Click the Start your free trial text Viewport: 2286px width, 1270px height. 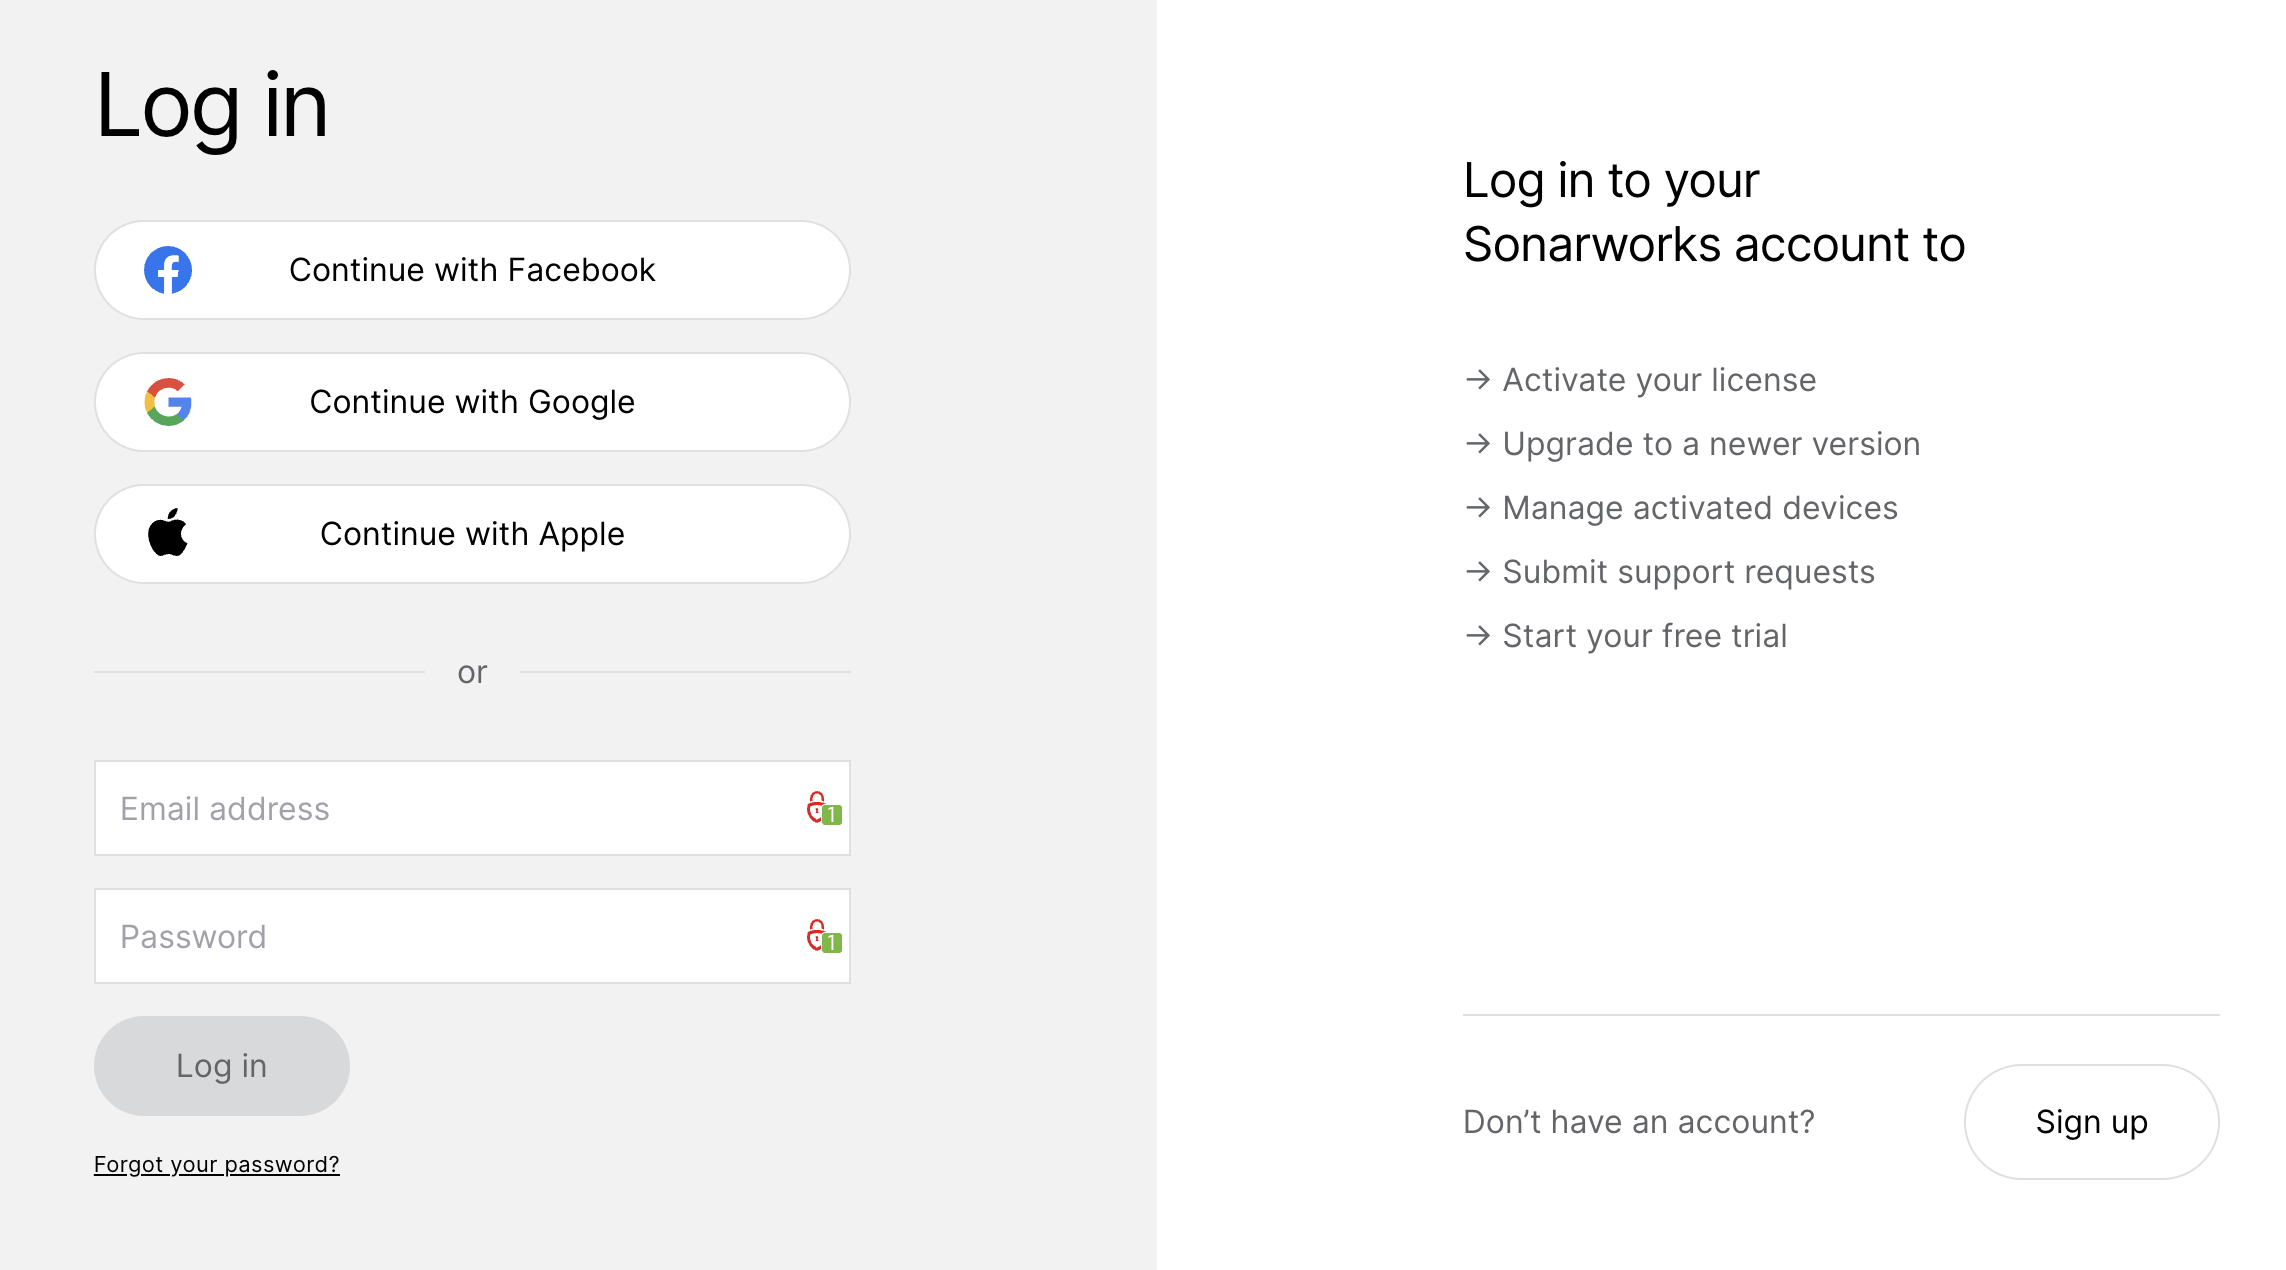click(x=1645, y=636)
